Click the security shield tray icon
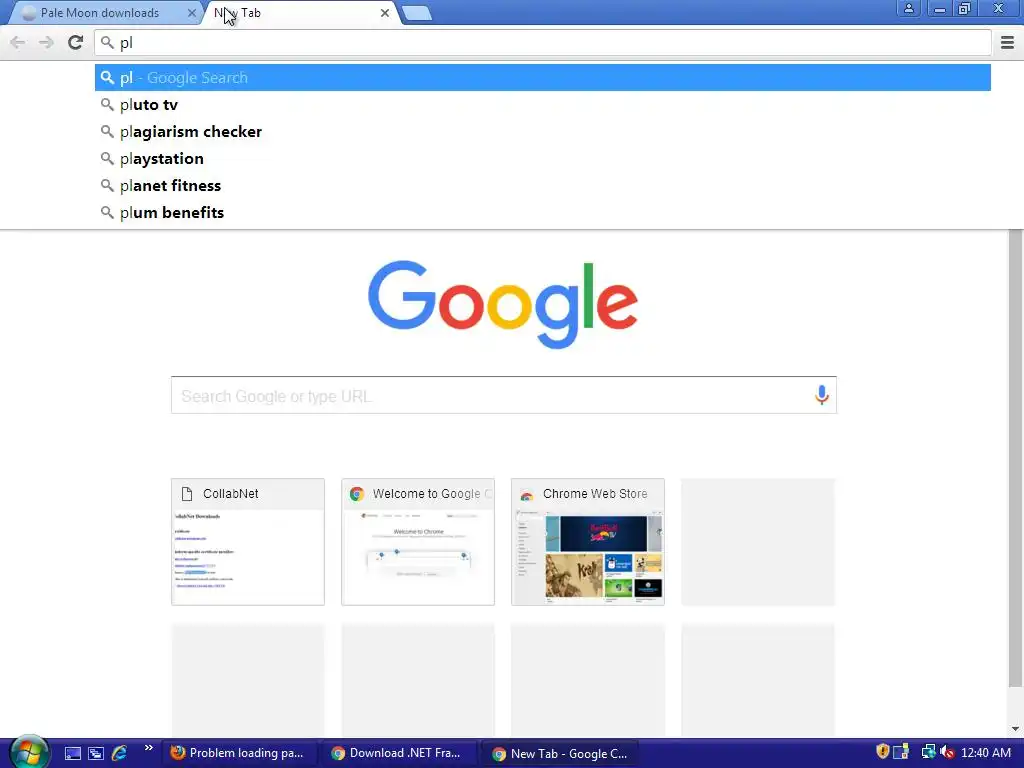Screen dimensions: 1024x768 tap(882, 752)
